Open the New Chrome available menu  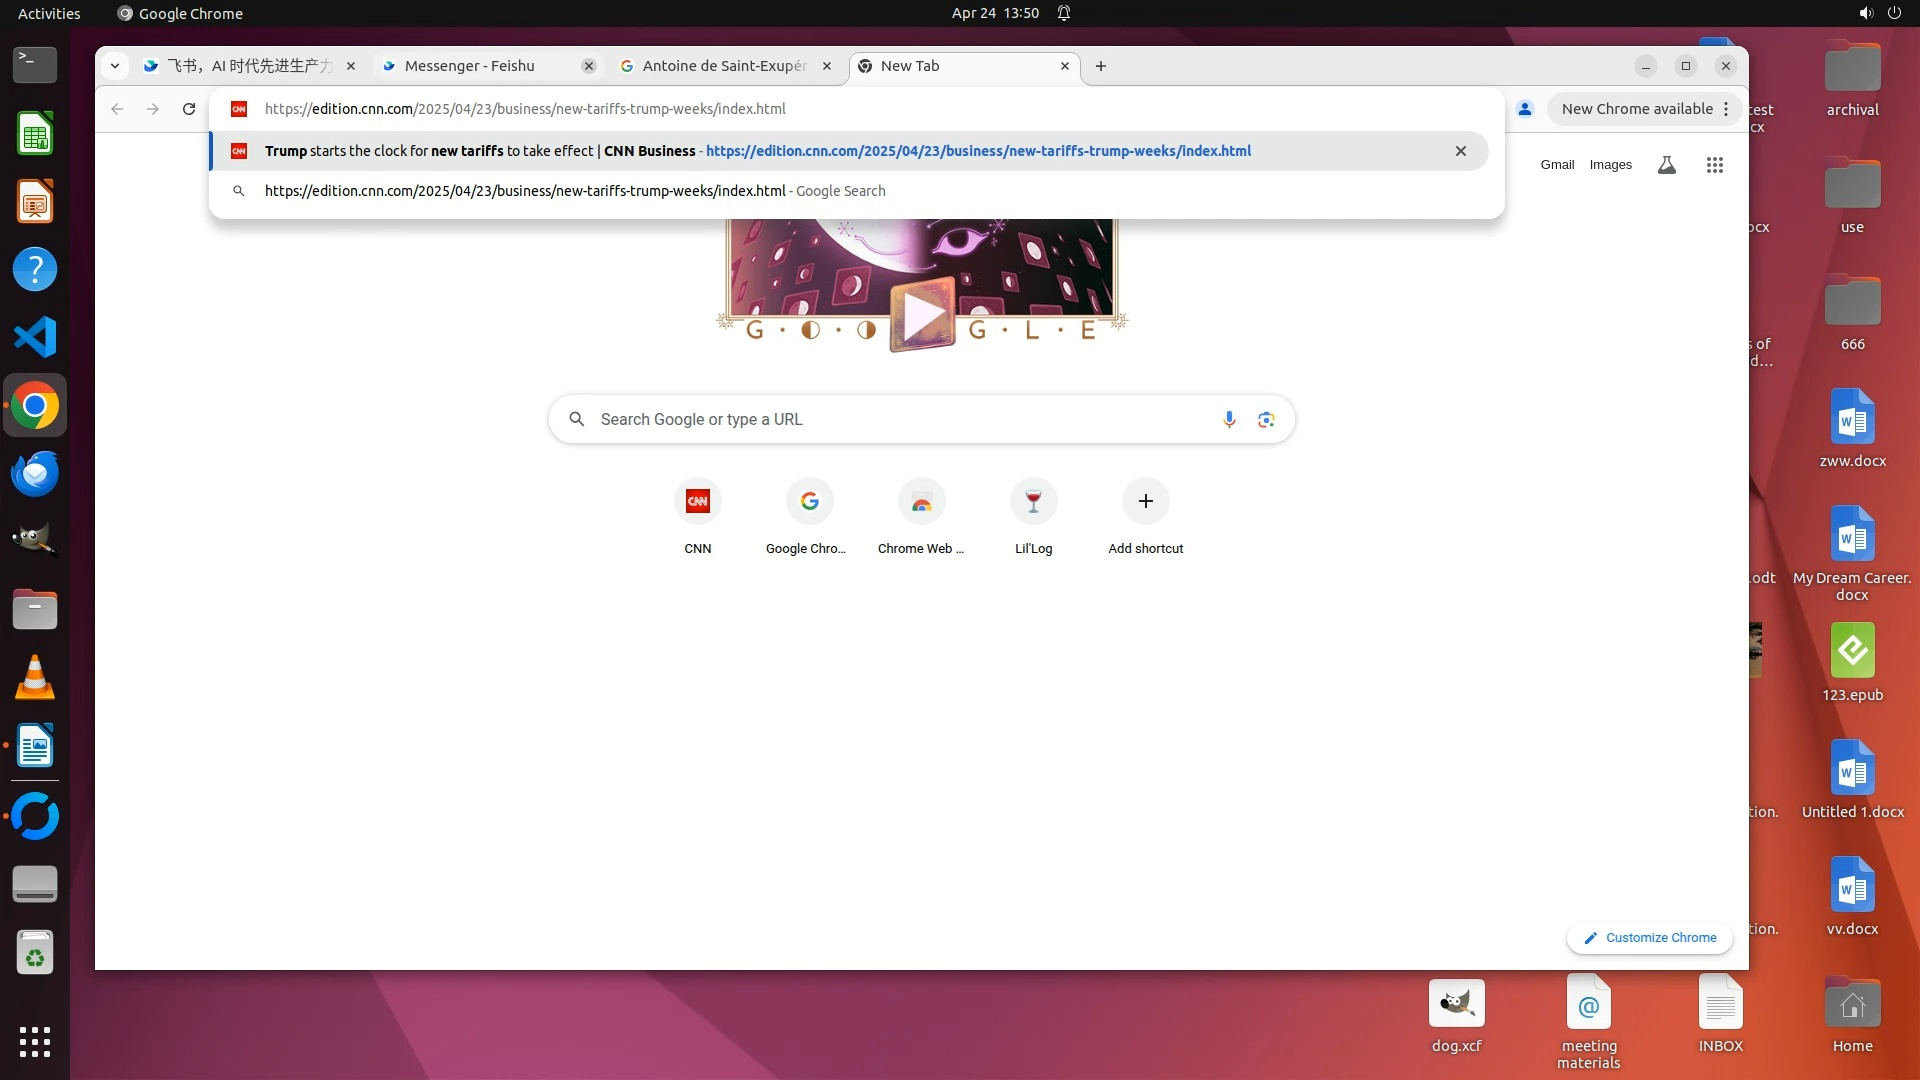[1645, 109]
